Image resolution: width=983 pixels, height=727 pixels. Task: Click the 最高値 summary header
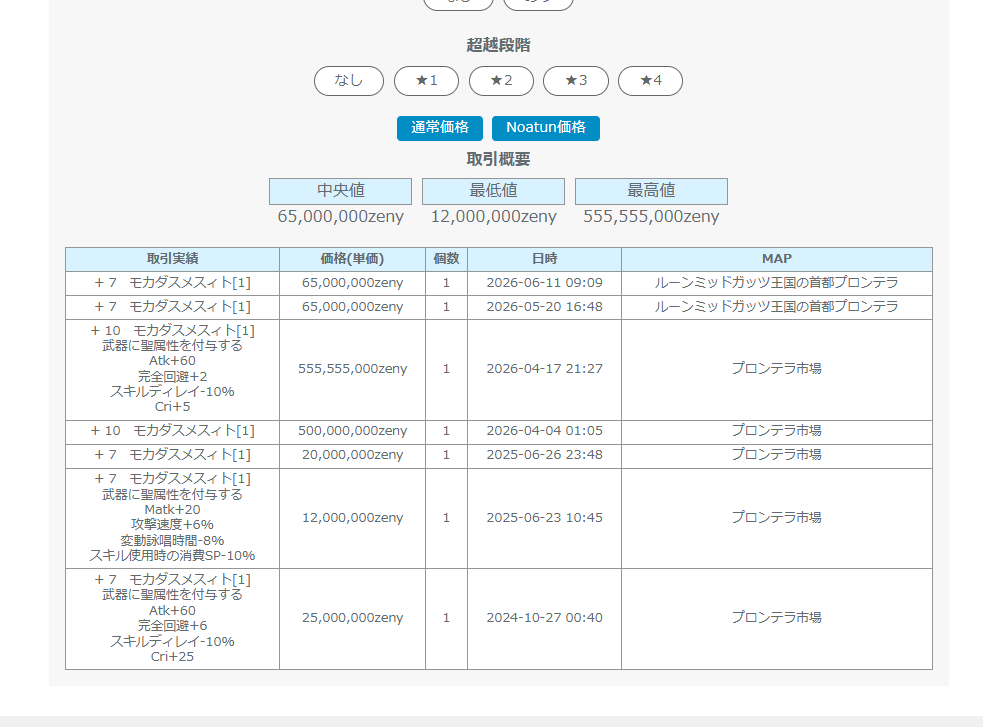[651, 191]
